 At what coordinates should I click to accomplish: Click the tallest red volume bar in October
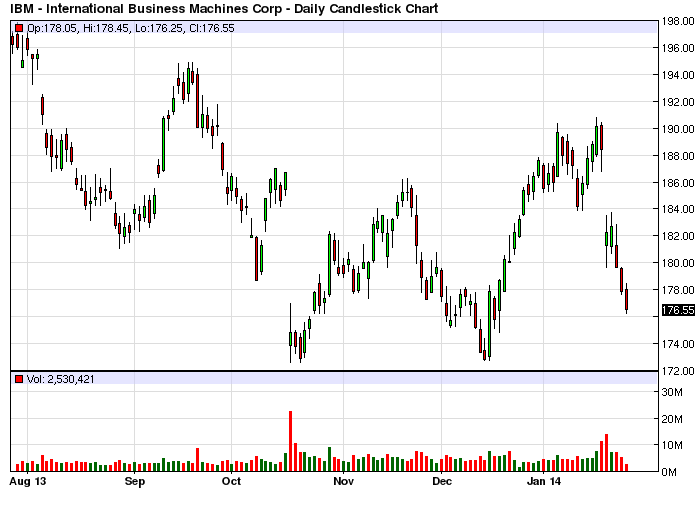click(291, 441)
